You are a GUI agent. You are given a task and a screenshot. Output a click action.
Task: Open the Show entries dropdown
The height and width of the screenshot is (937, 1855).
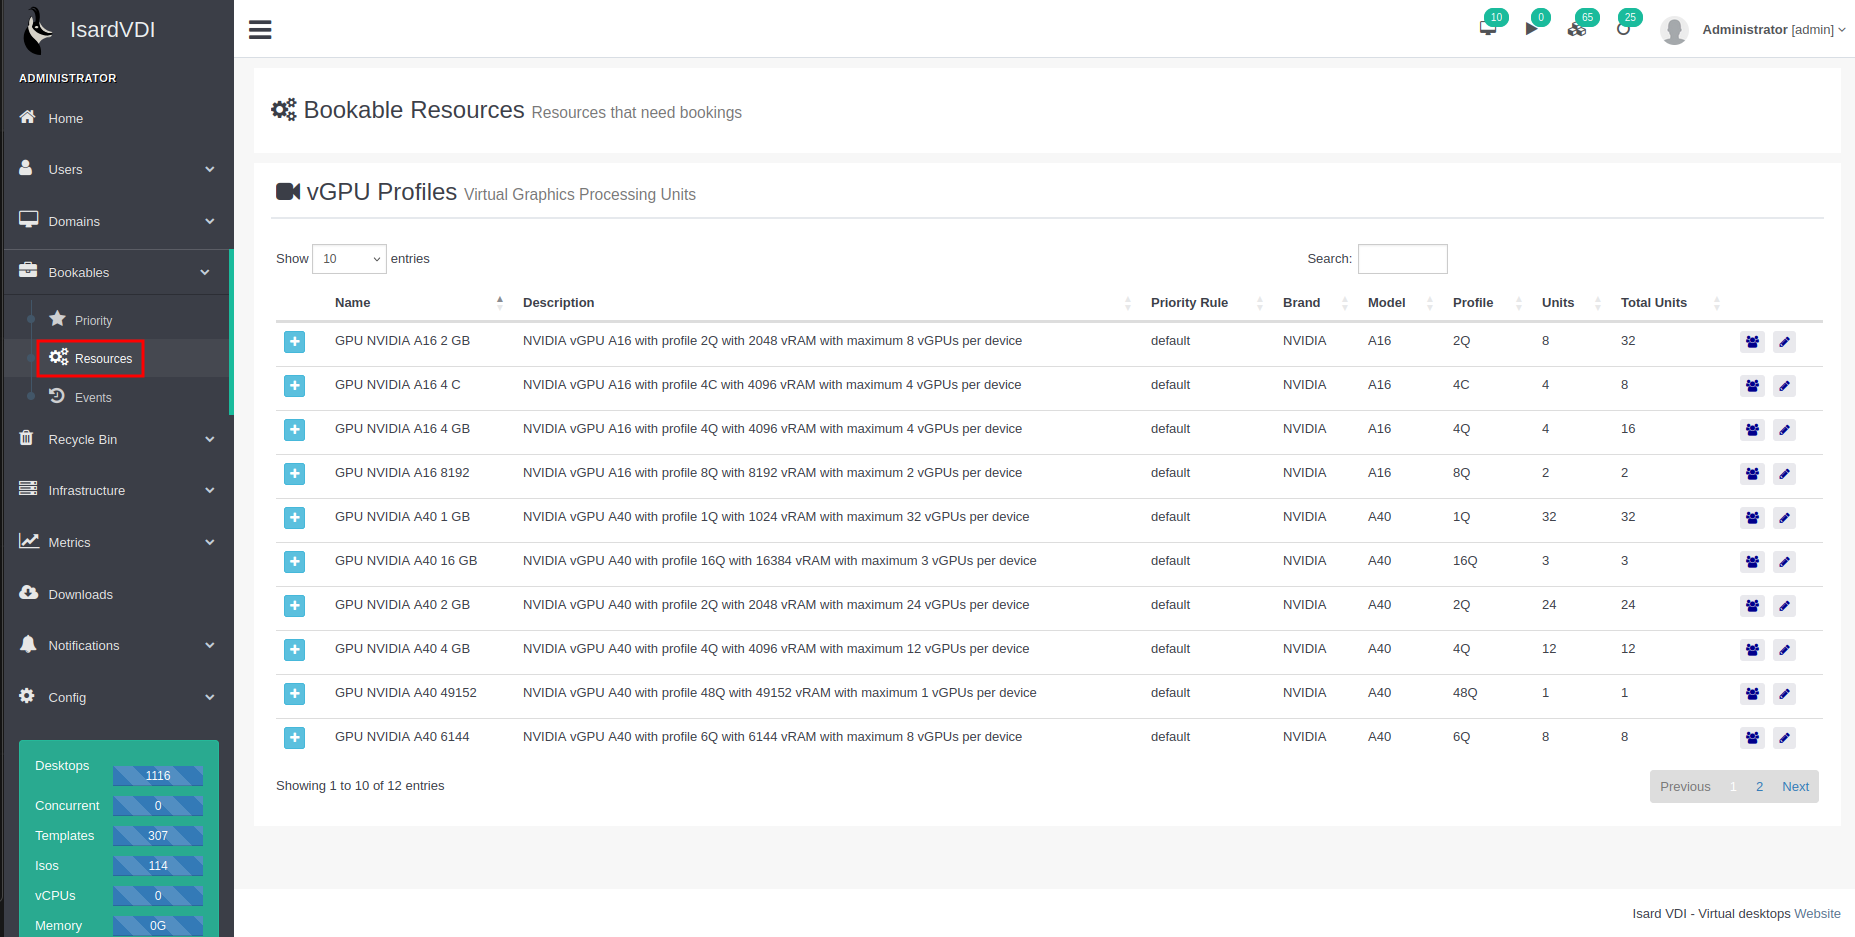click(x=349, y=259)
